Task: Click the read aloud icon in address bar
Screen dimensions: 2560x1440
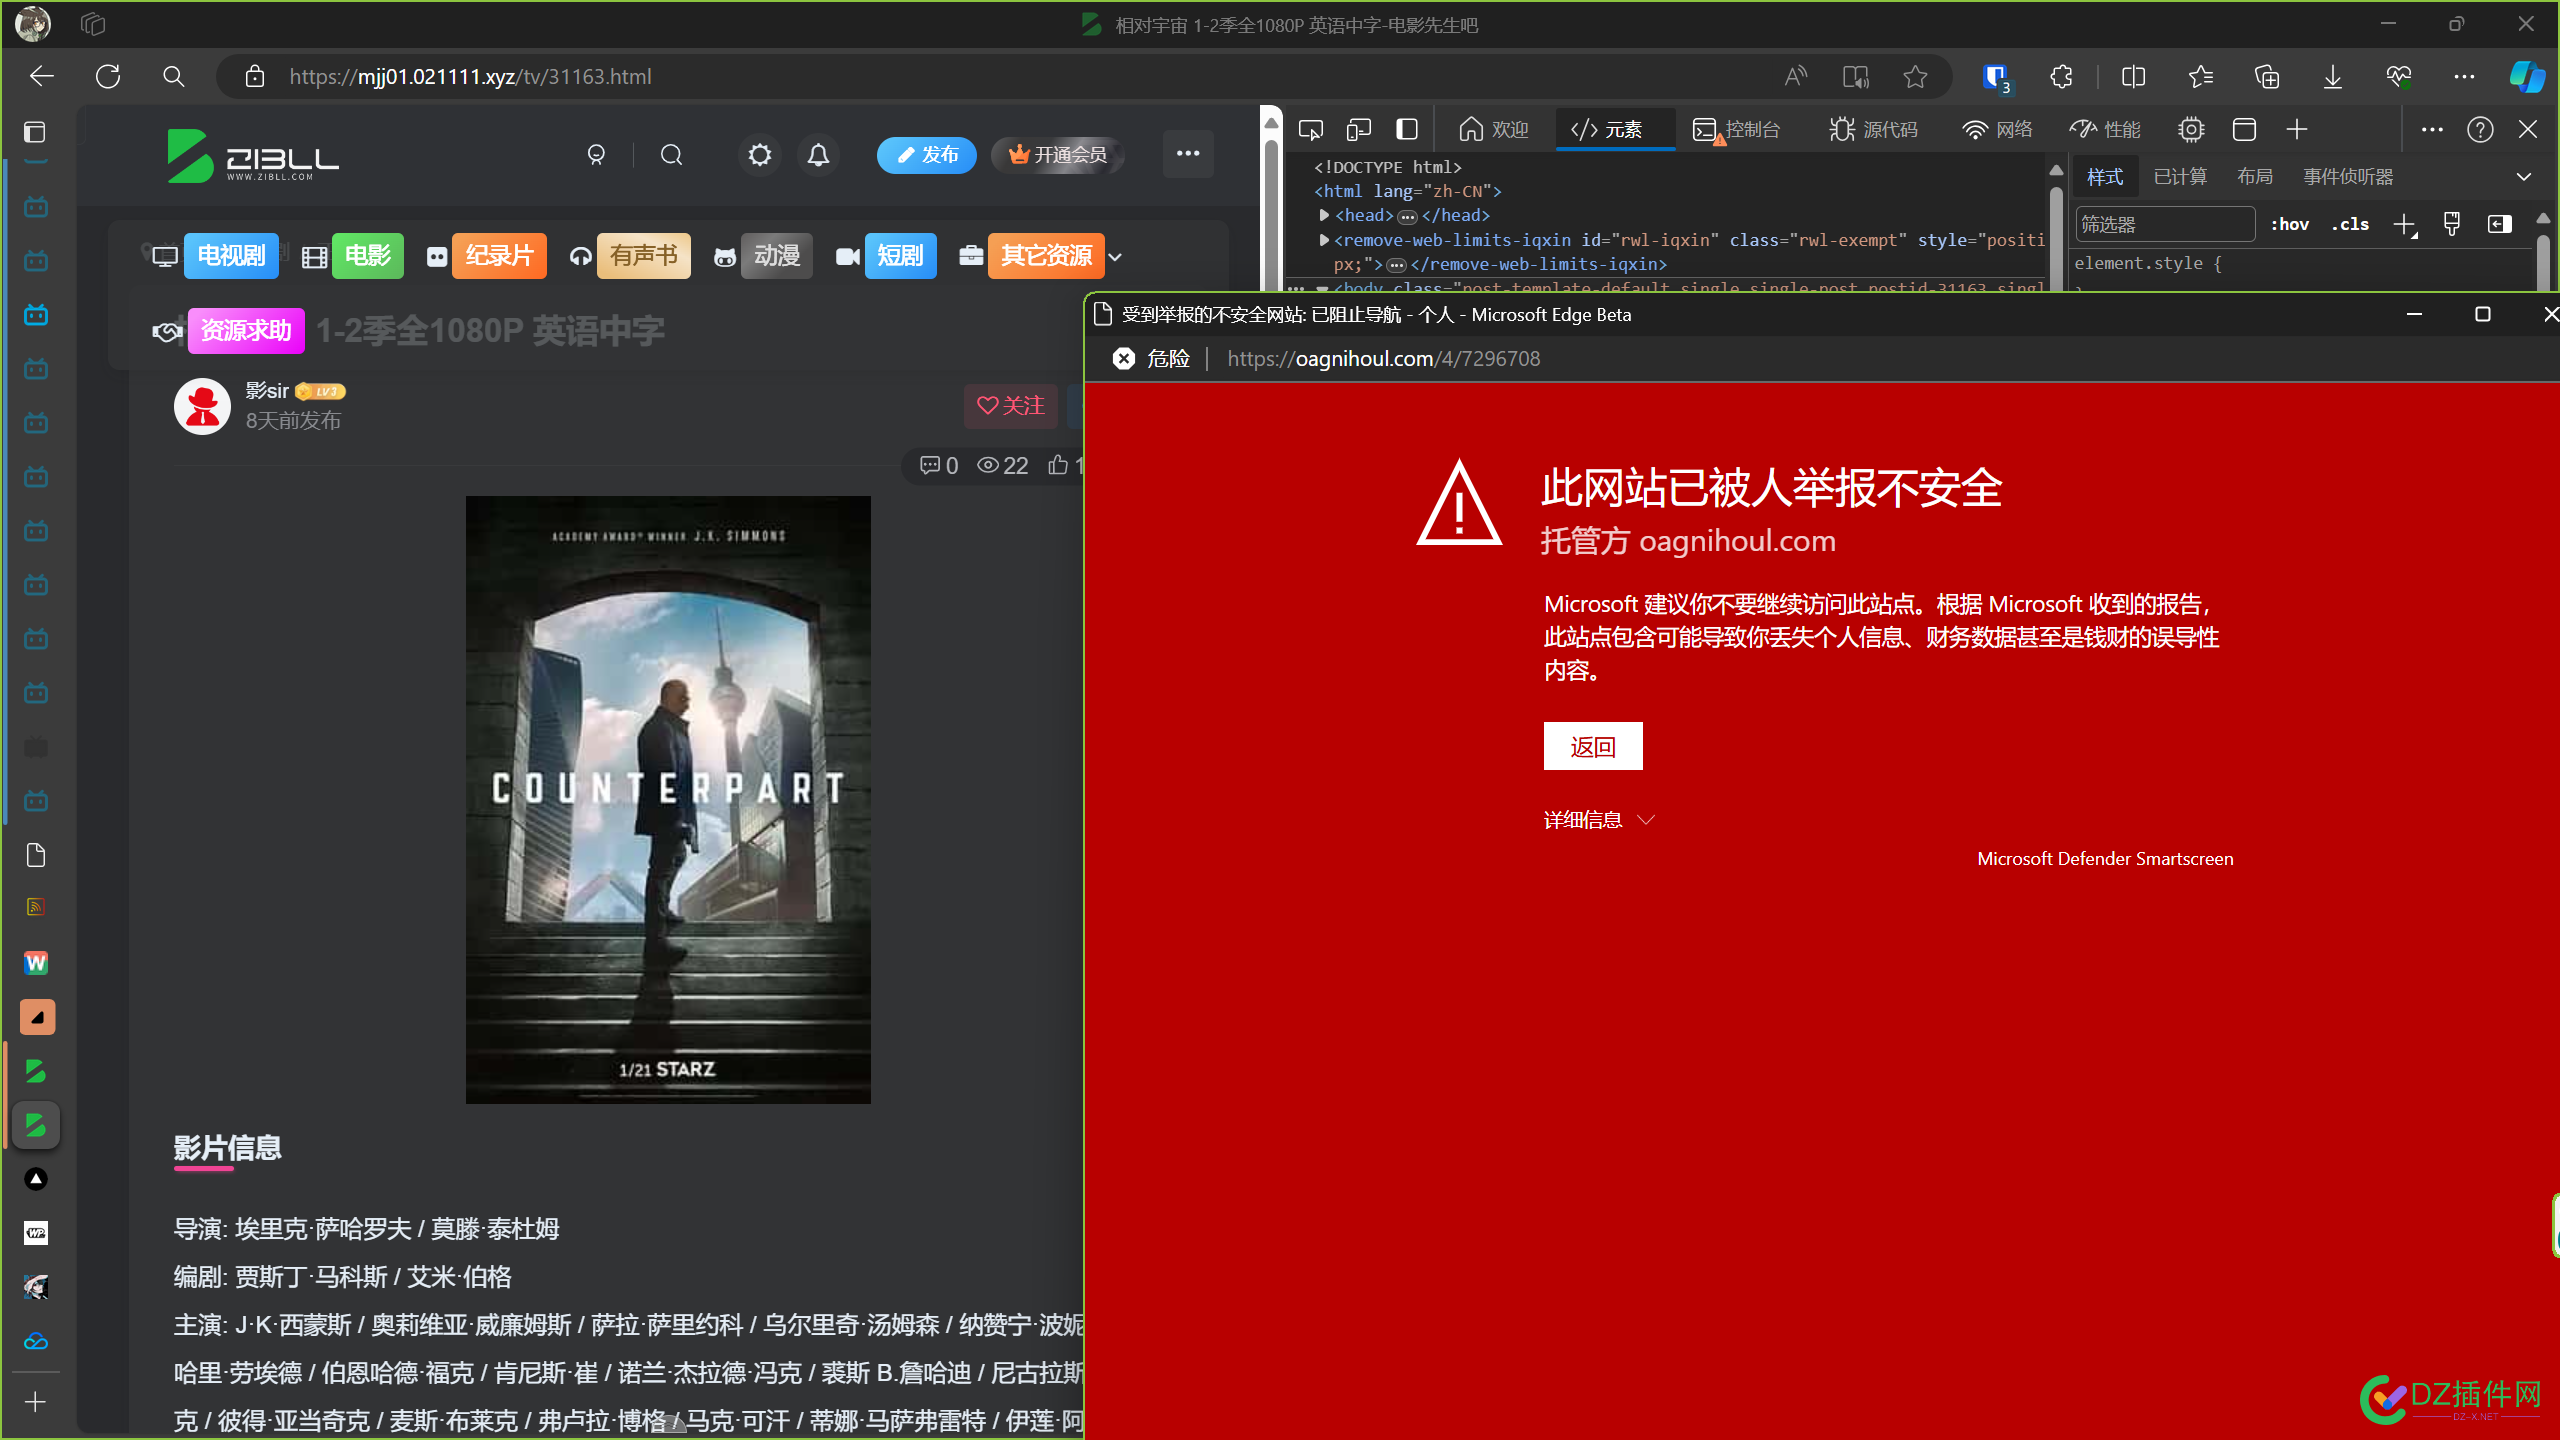Action: 1796,77
